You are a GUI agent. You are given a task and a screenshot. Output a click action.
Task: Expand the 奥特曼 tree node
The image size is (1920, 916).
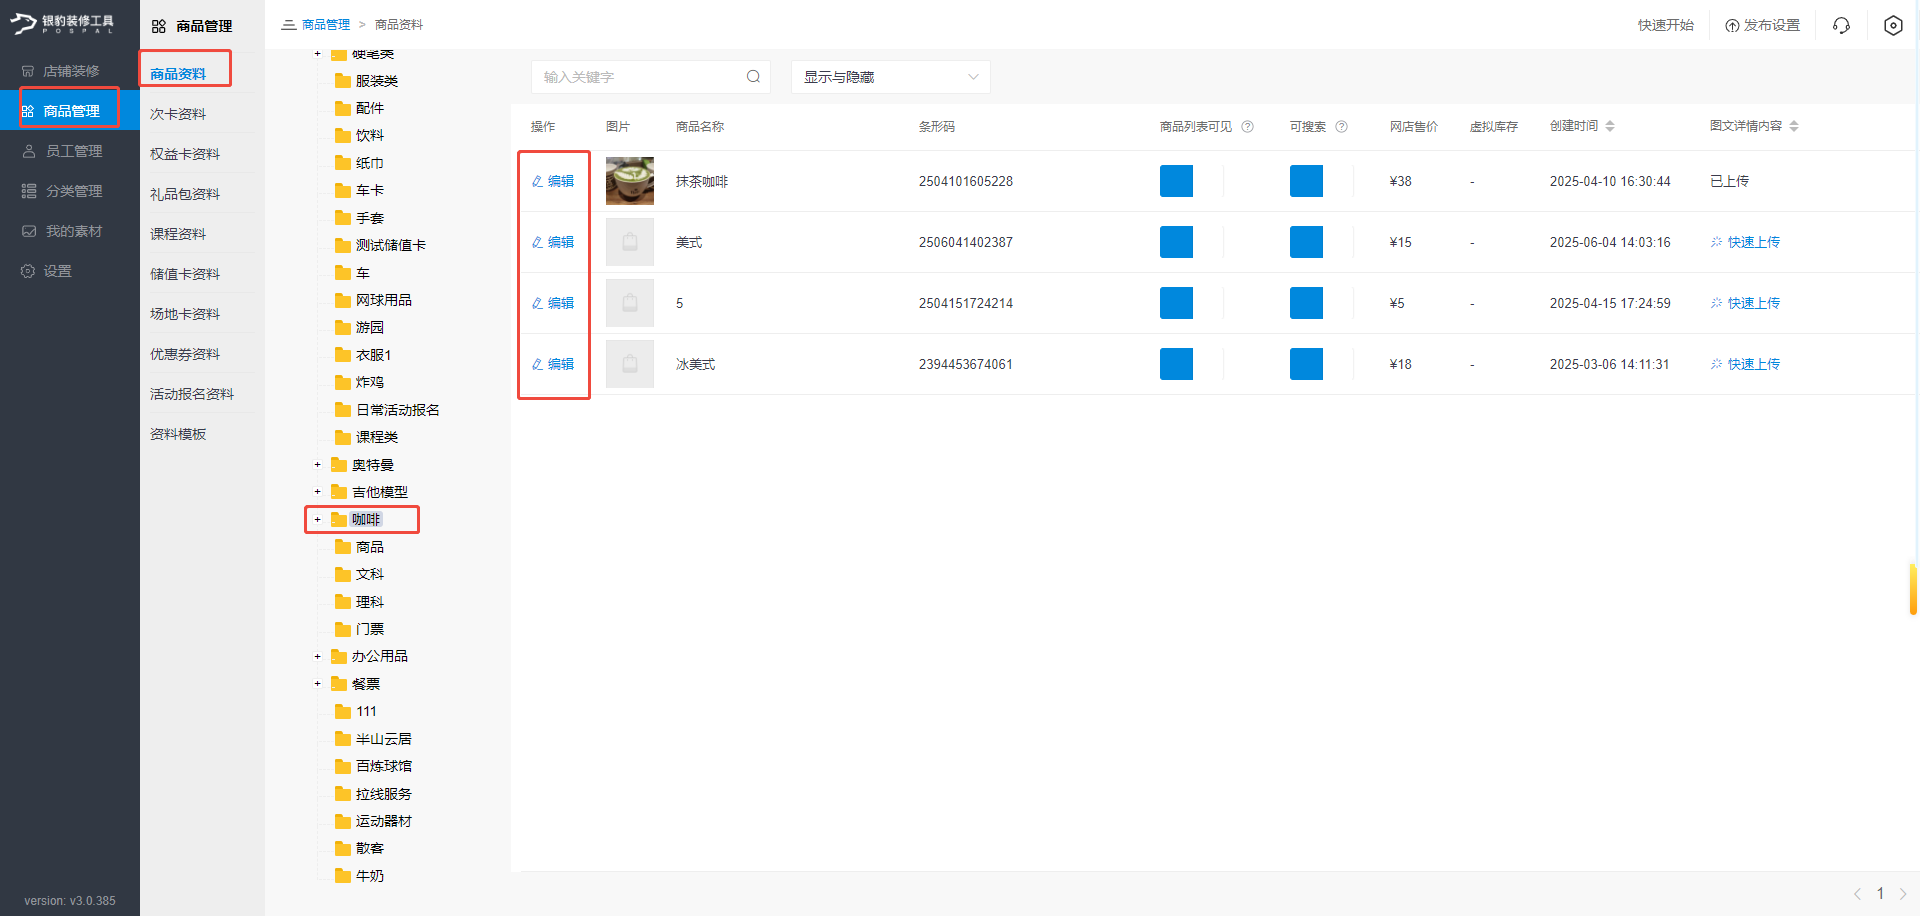(318, 464)
